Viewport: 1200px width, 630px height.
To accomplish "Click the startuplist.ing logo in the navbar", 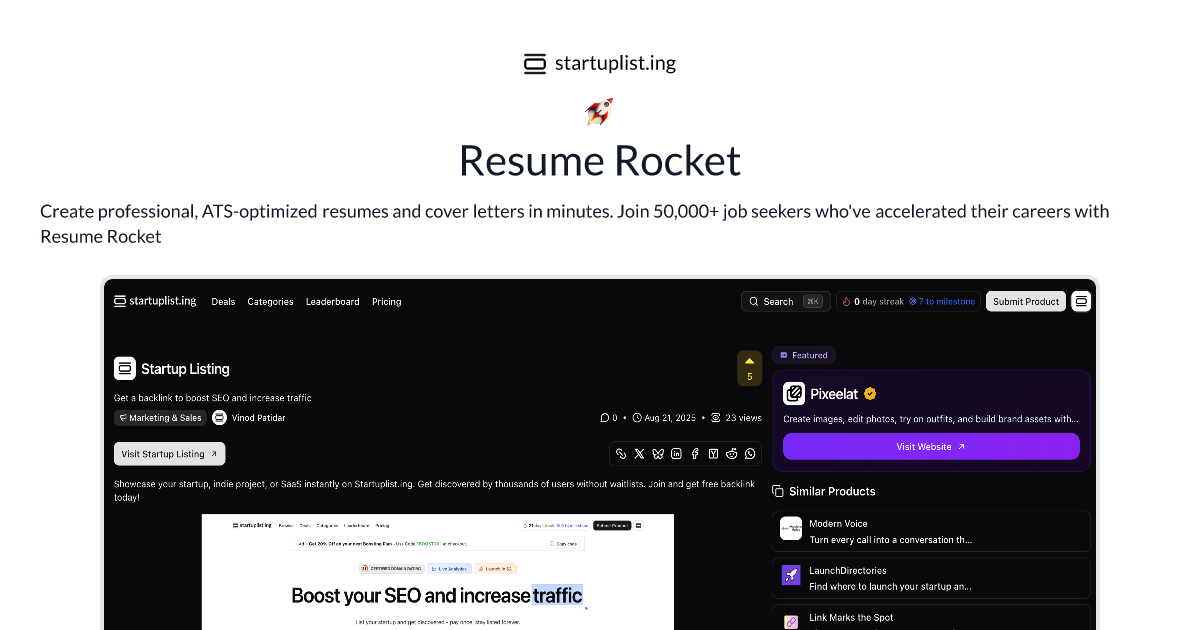I will [x=155, y=300].
